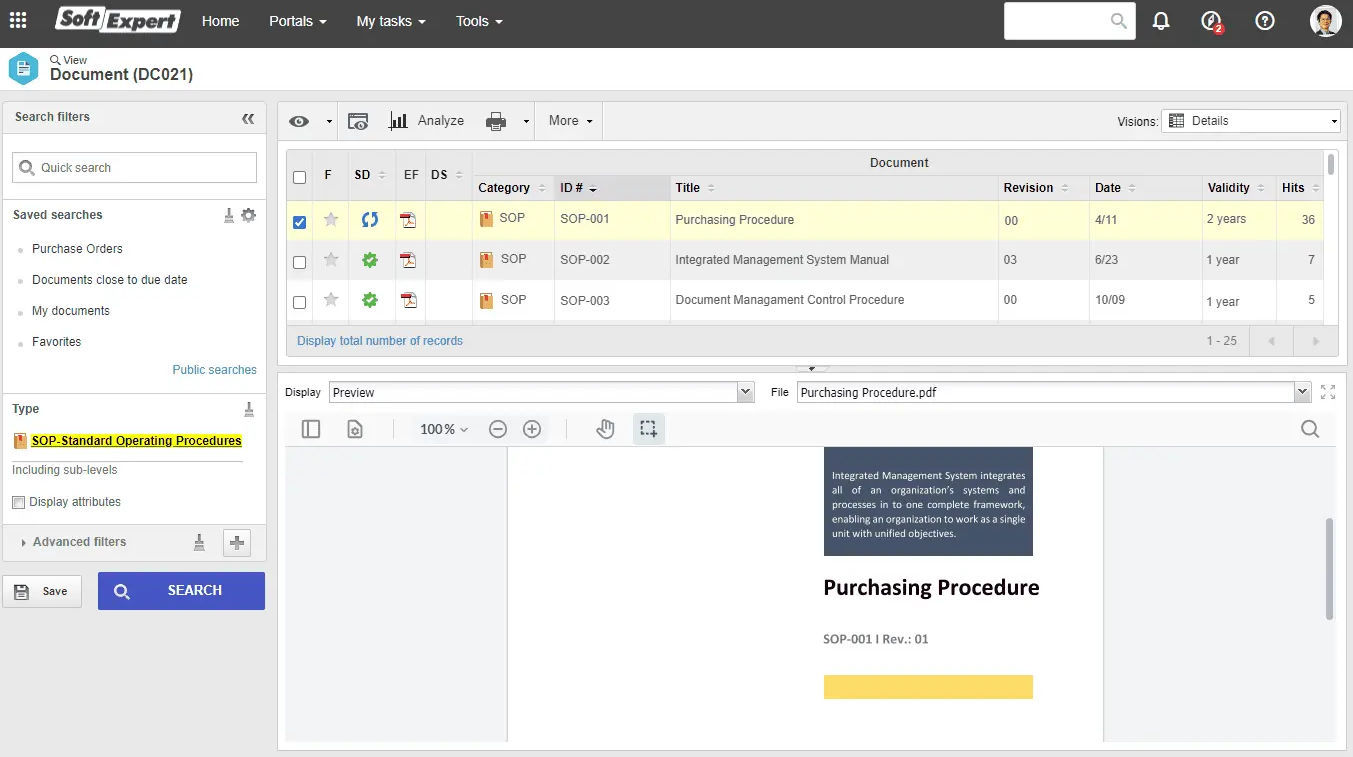Viewport: 1353px width, 757px height.
Task: Toggle the sidebar panel in the PDF viewer
Action: tap(310, 428)
